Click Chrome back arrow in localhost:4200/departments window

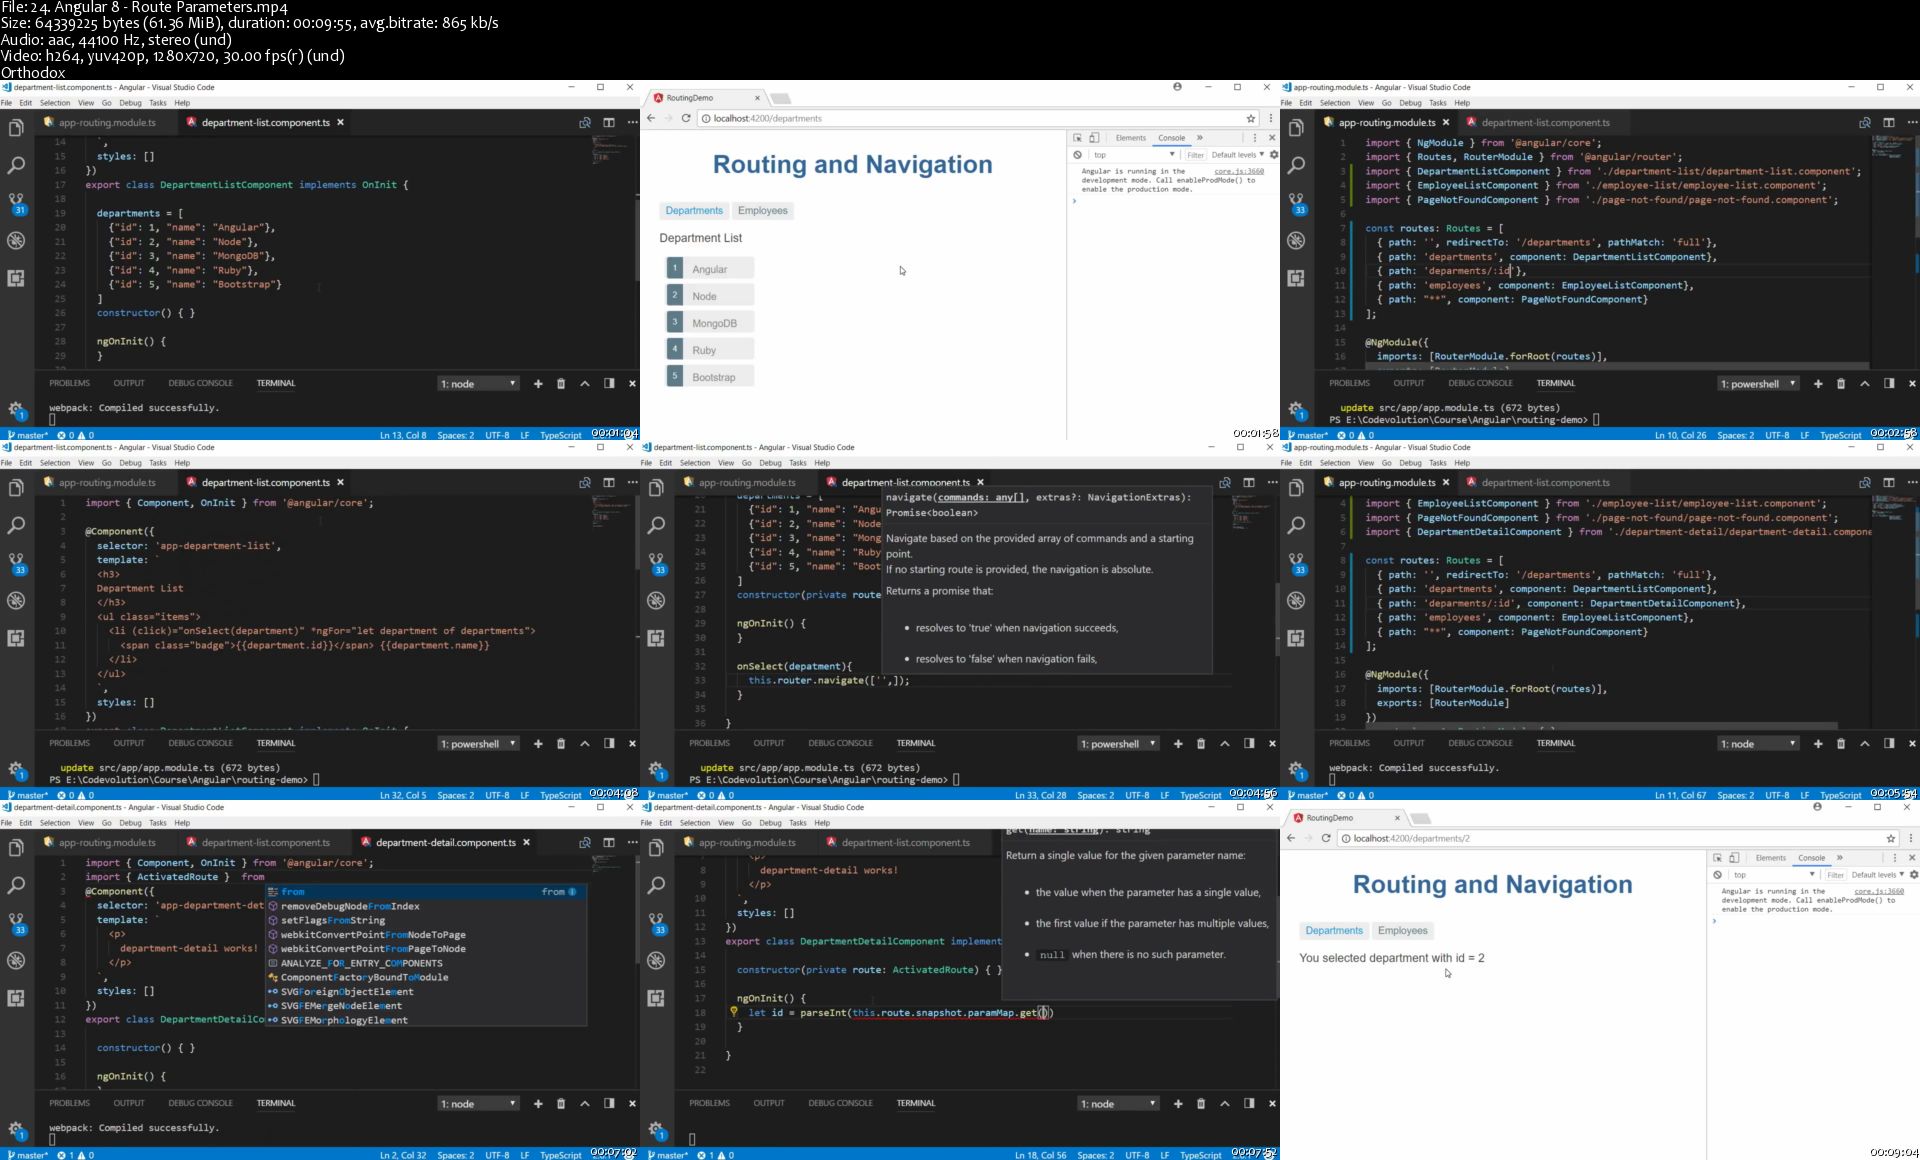coord(651,118)
